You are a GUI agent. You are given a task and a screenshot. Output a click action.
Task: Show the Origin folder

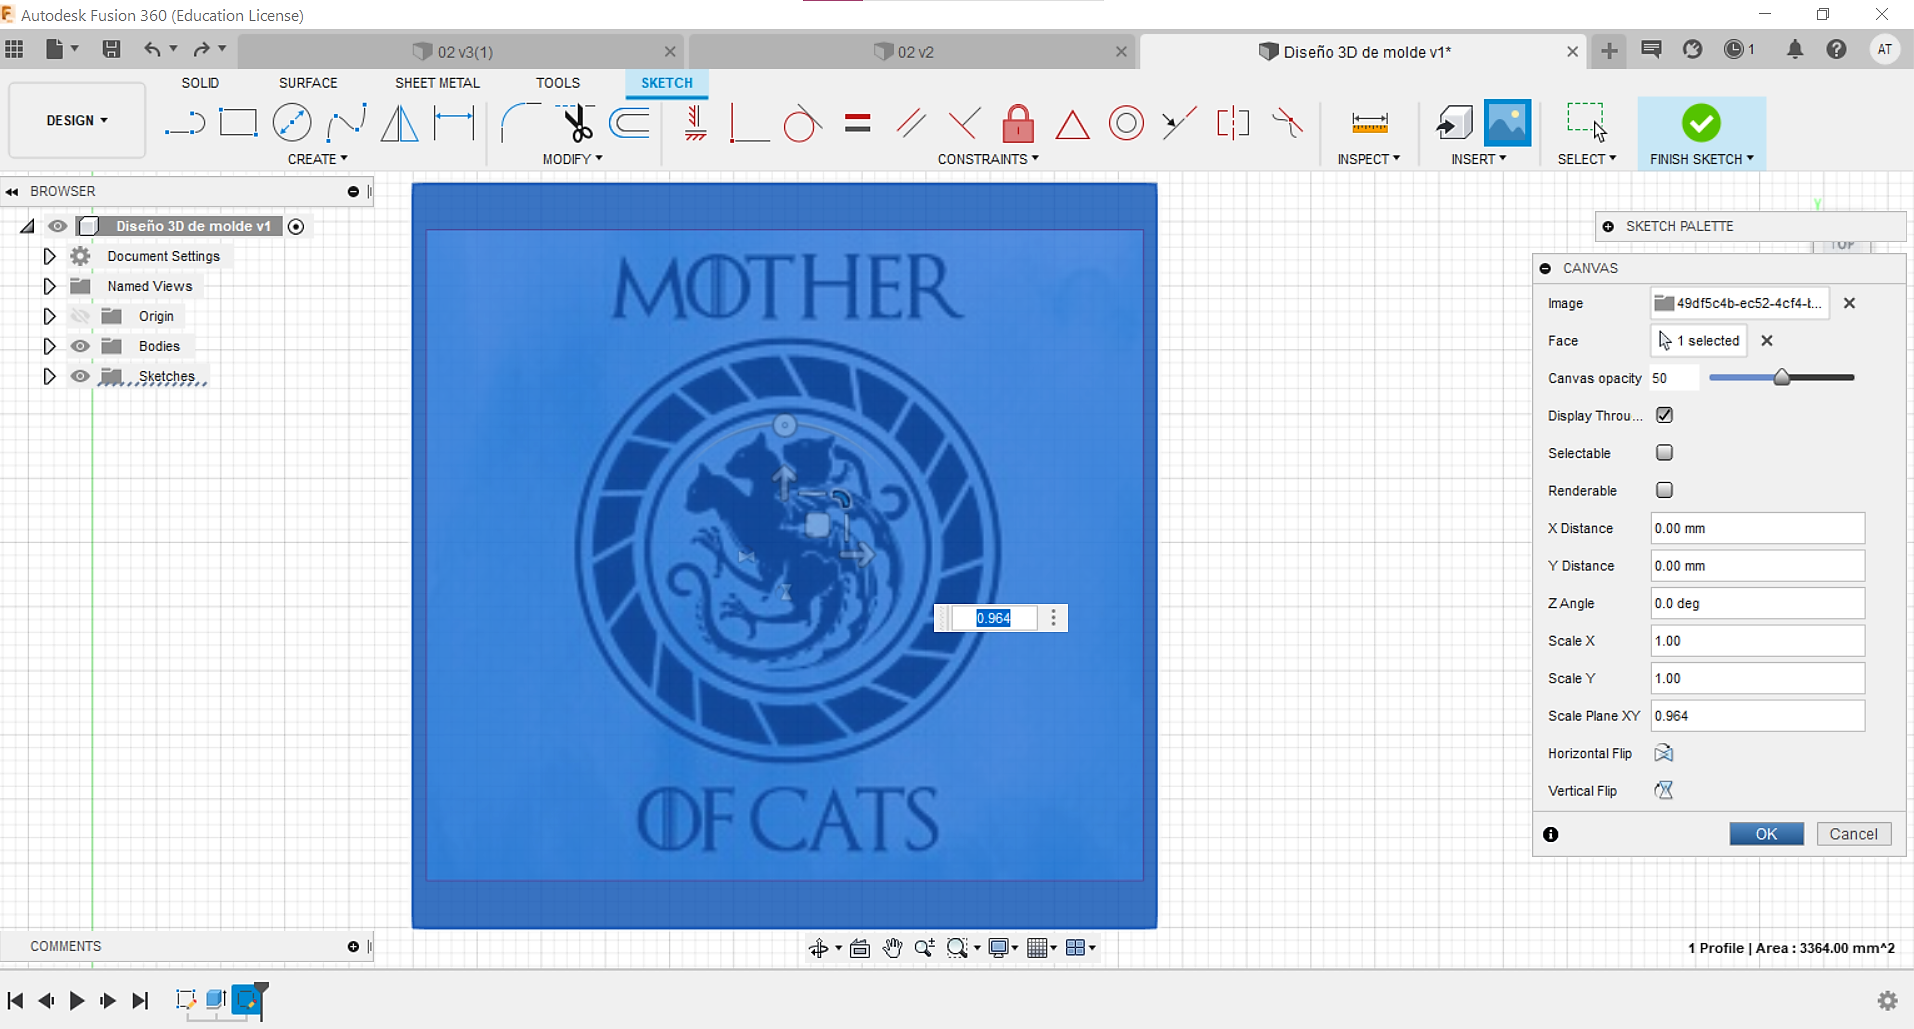click(80, 316)
